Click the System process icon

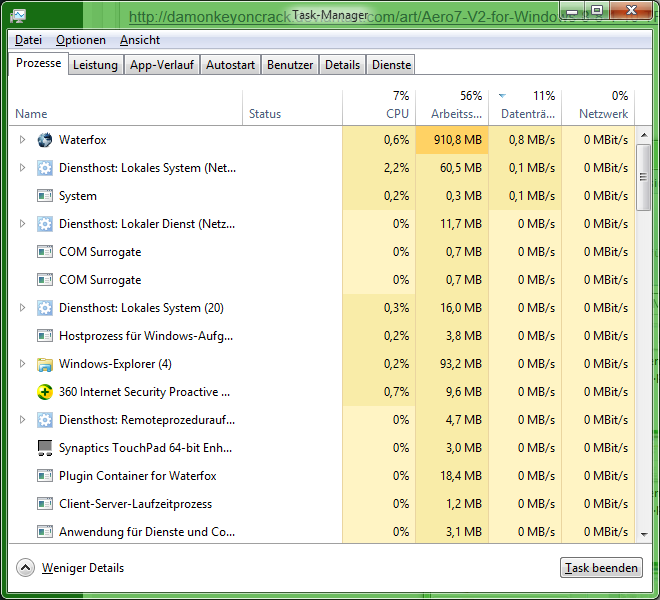point(45,196)
